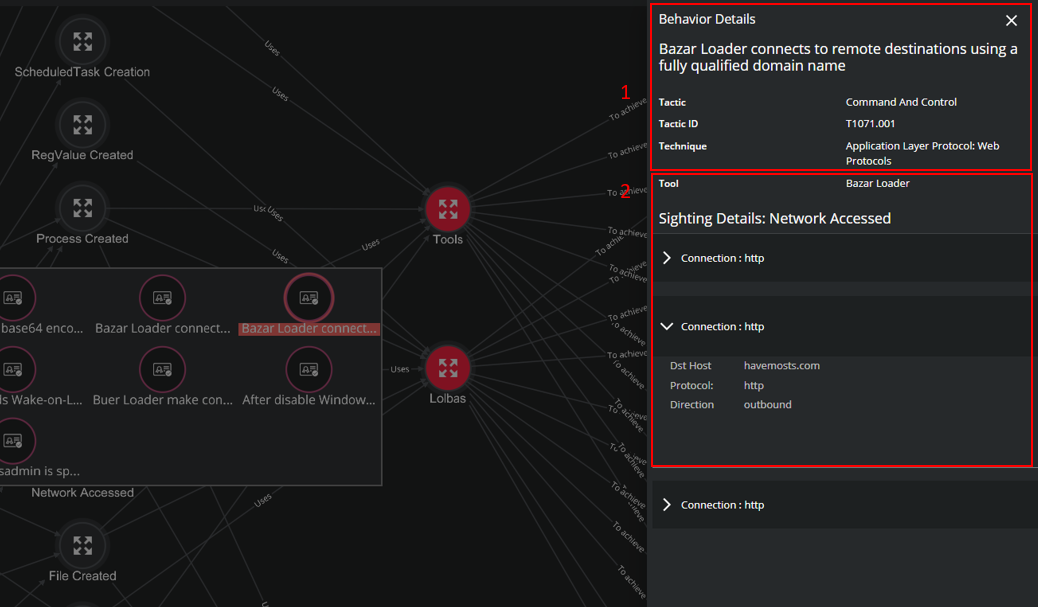Click the After disable Window... behavior icon
Screen dimensions: 1038x607
coord(308,369)
